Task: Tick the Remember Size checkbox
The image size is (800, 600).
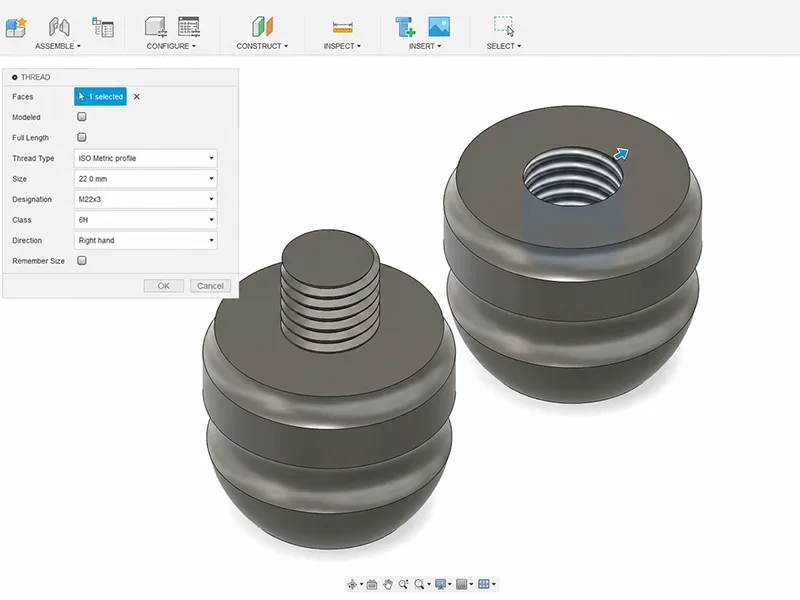Action: click(x=82, y=261)
